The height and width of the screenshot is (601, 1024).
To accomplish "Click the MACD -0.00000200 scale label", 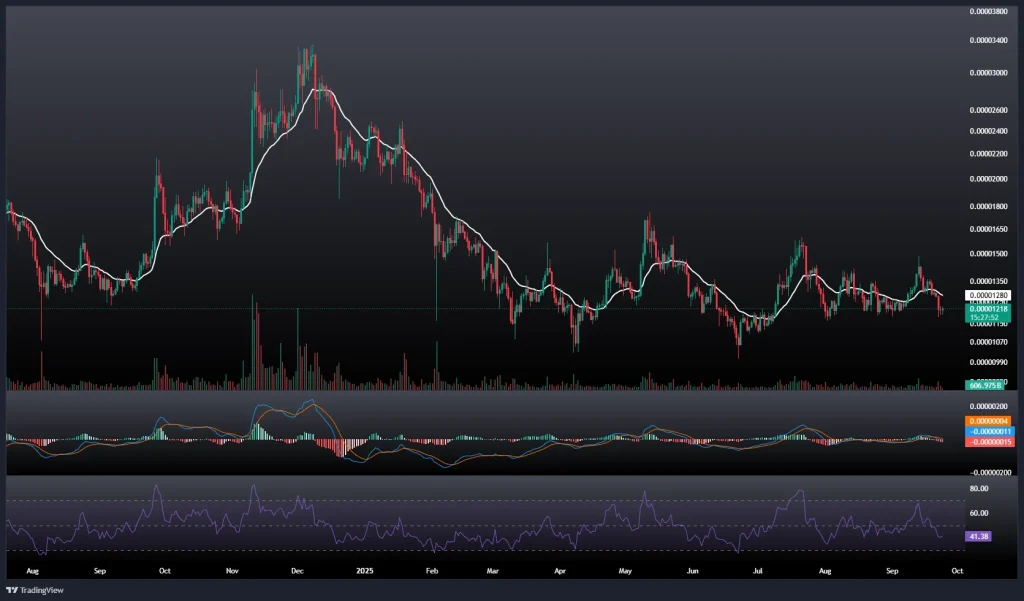I will click(x=990, y=471).
